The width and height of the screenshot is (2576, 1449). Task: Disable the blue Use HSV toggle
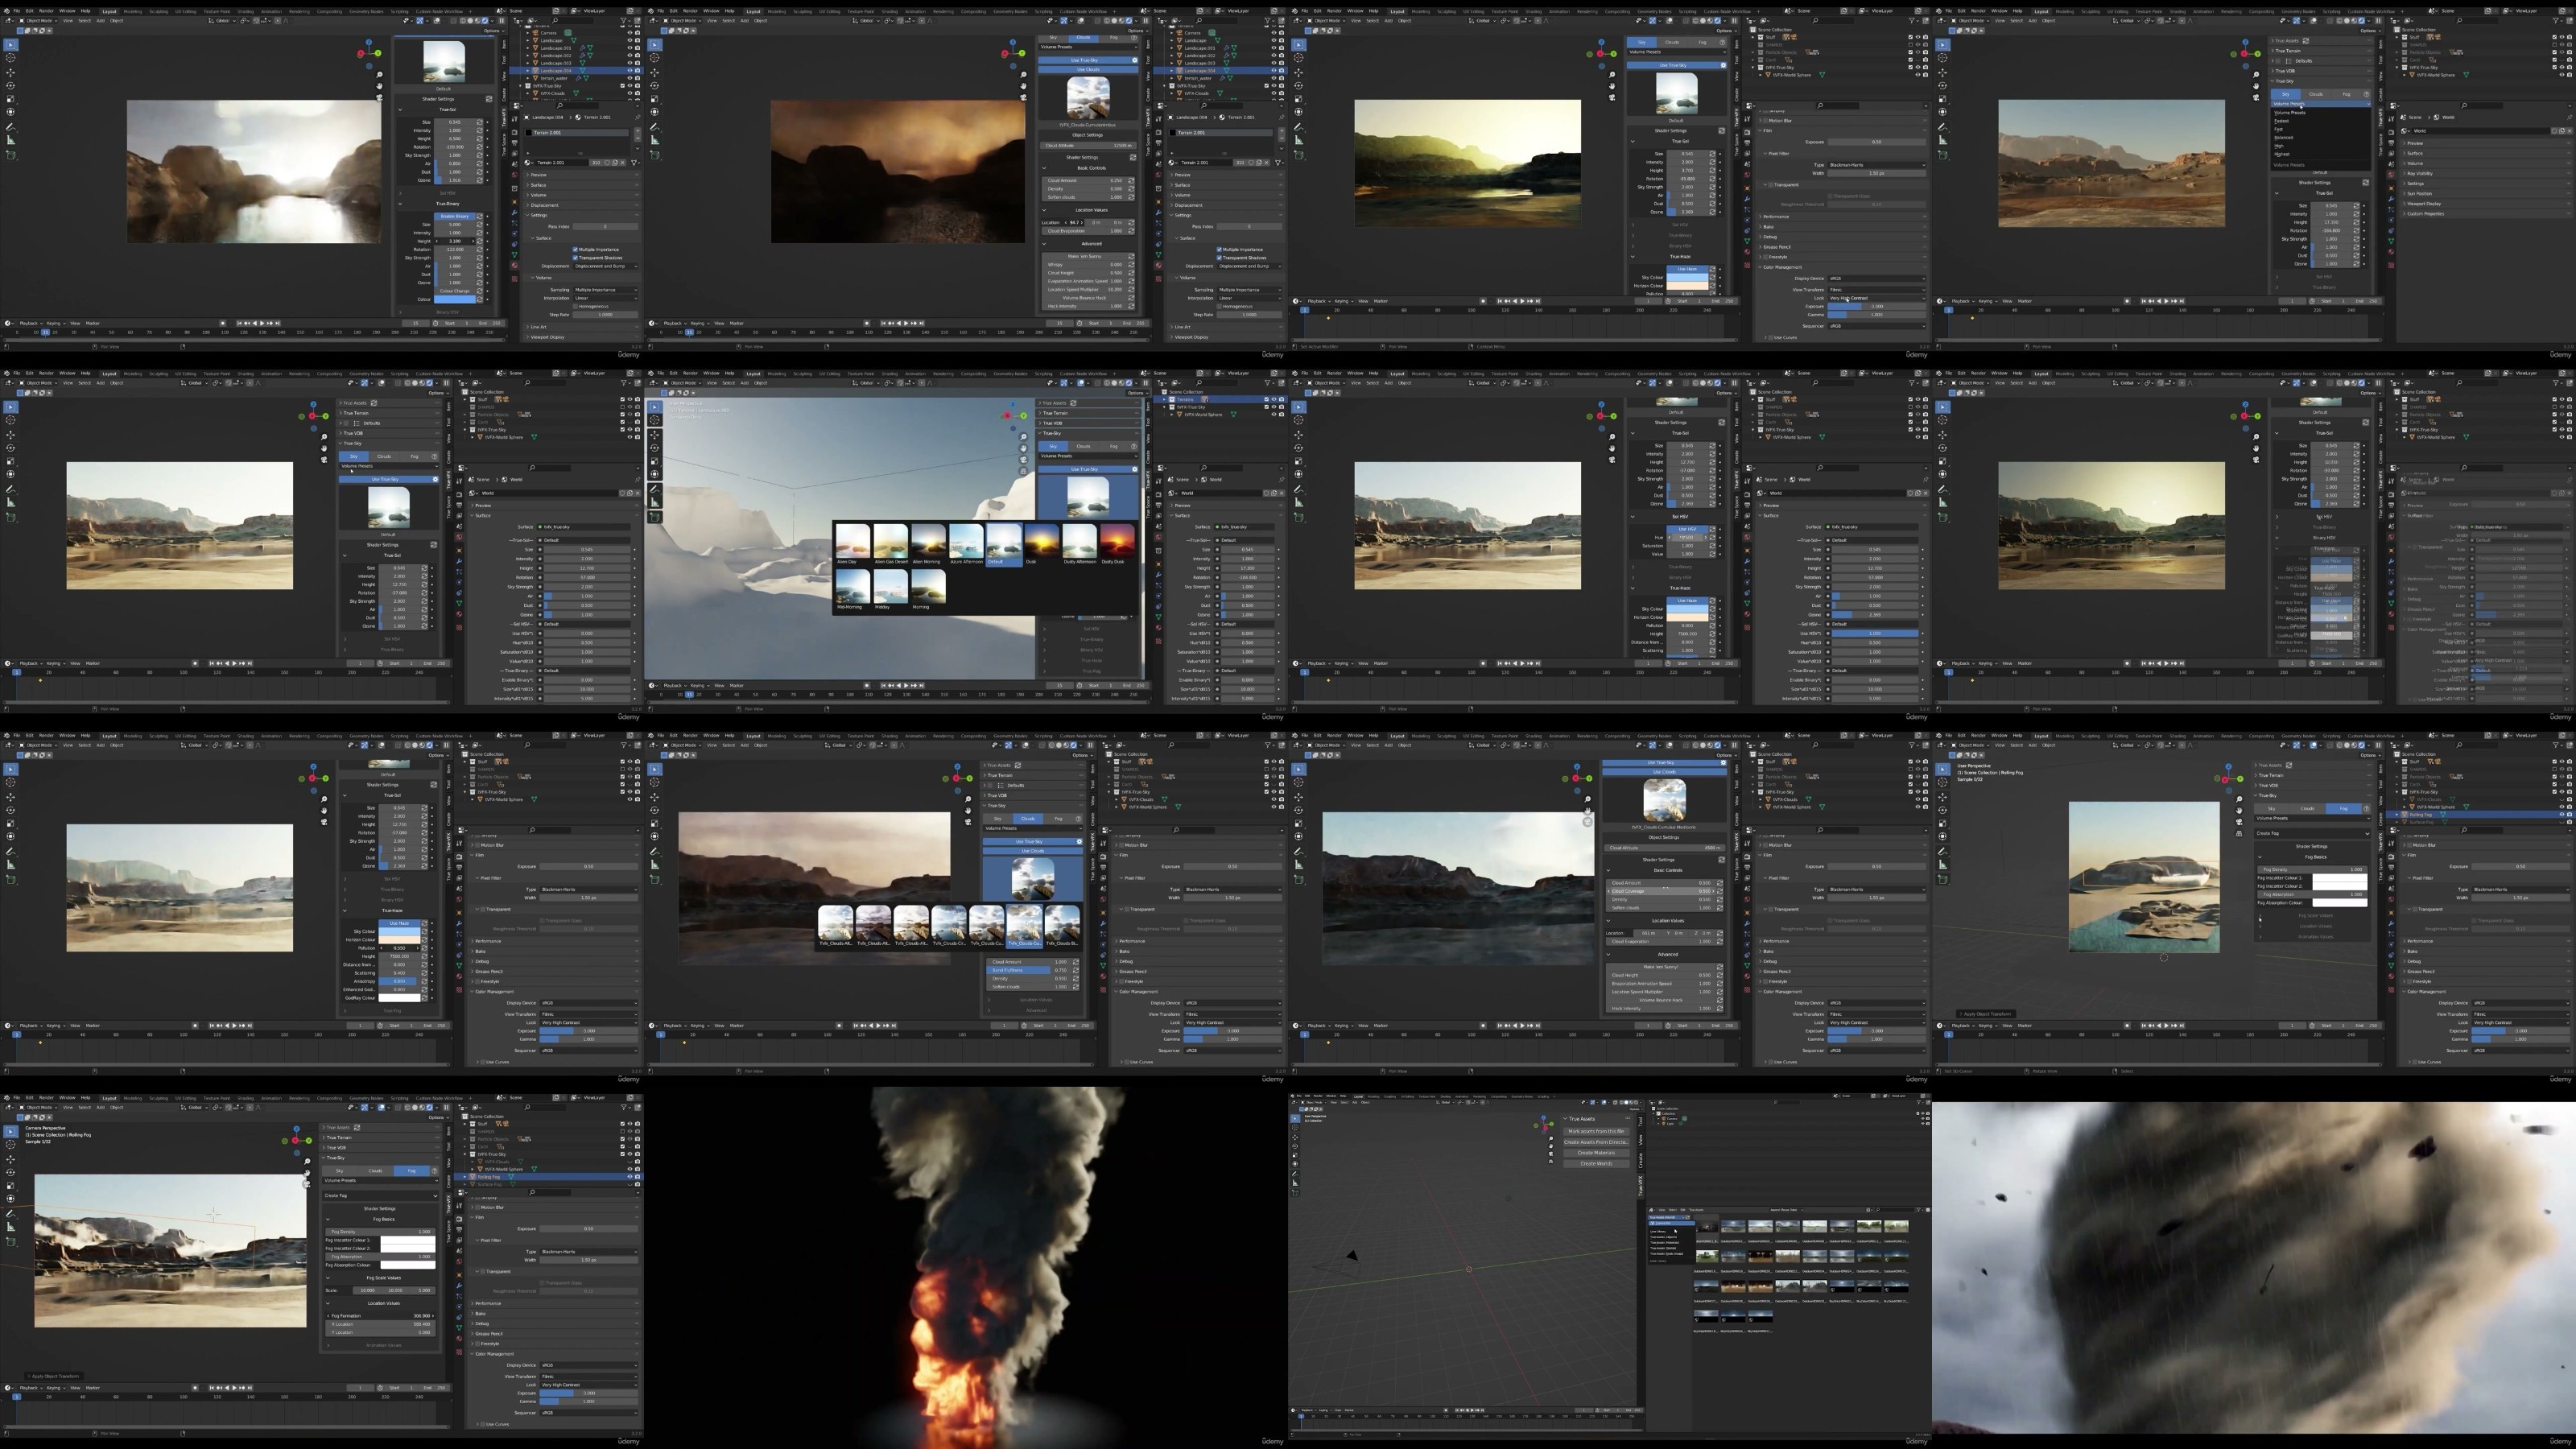(1688, 530)
